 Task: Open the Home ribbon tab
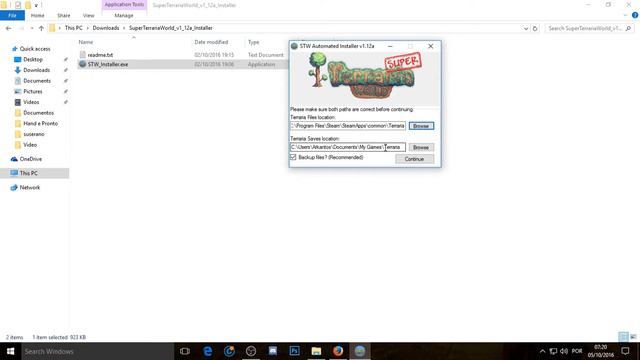(x=38, y=16)
